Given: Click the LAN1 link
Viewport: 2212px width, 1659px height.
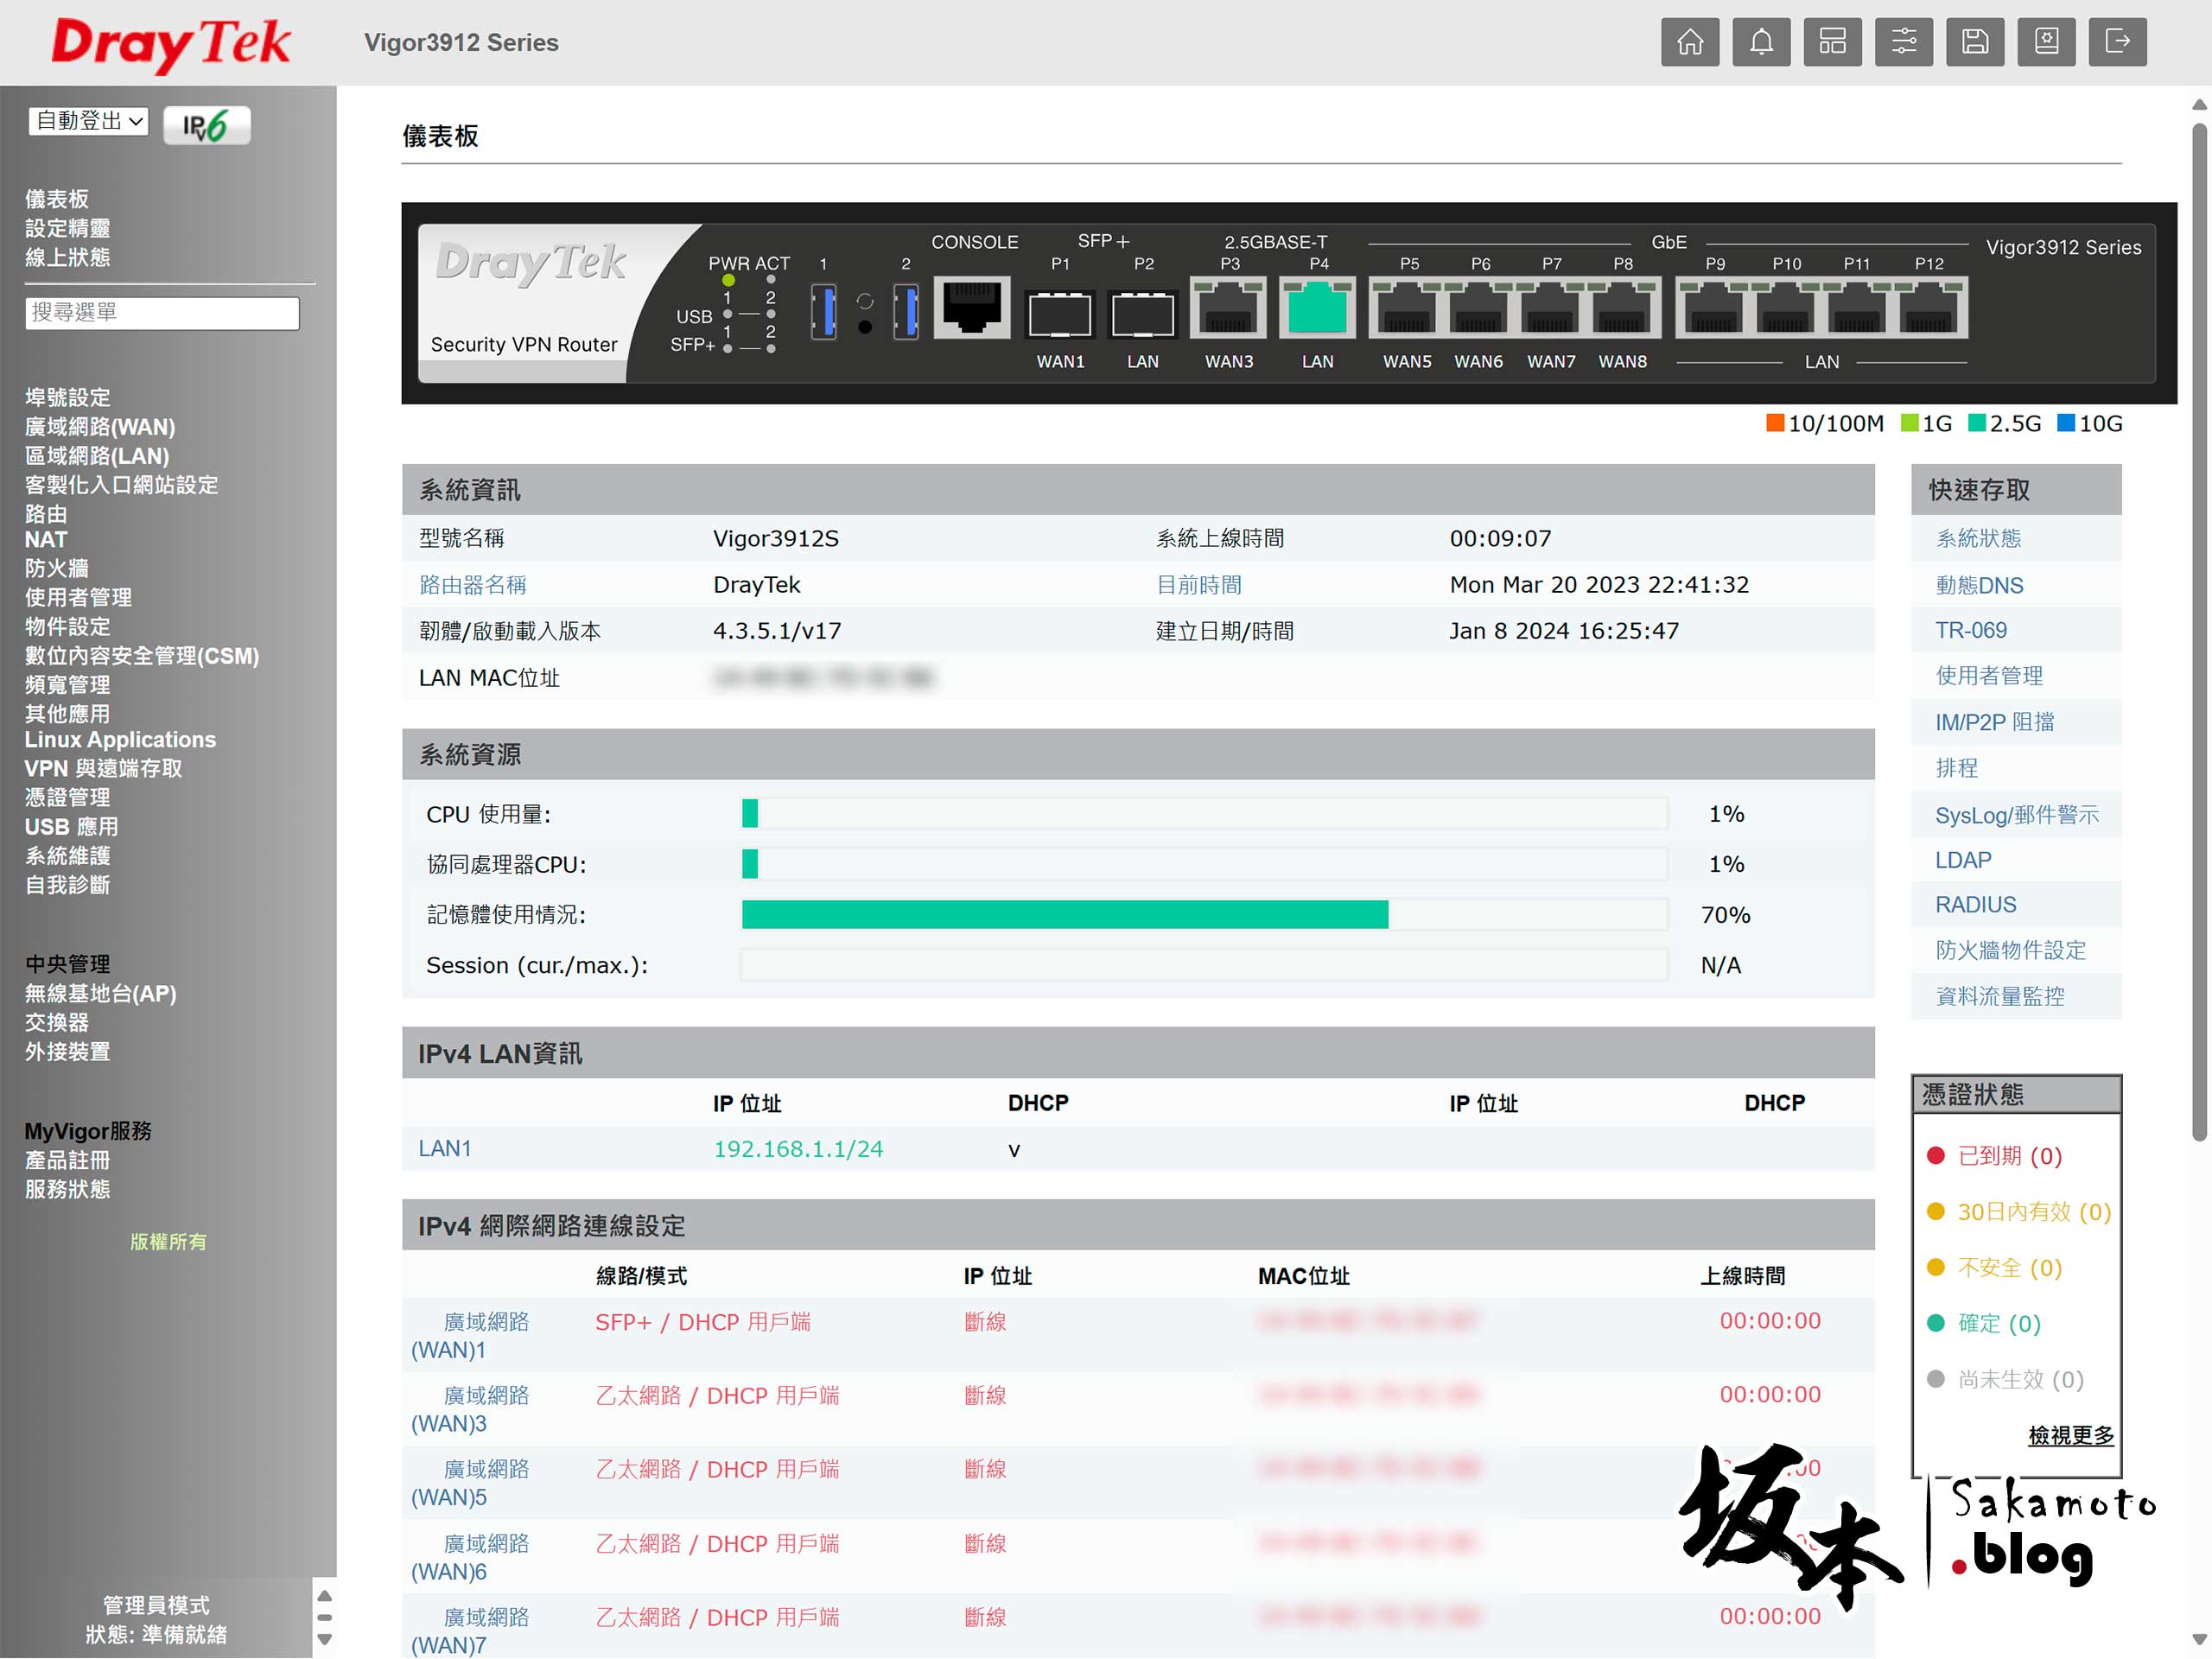Looking at the screenshot, I should [x=444, y=1148].
